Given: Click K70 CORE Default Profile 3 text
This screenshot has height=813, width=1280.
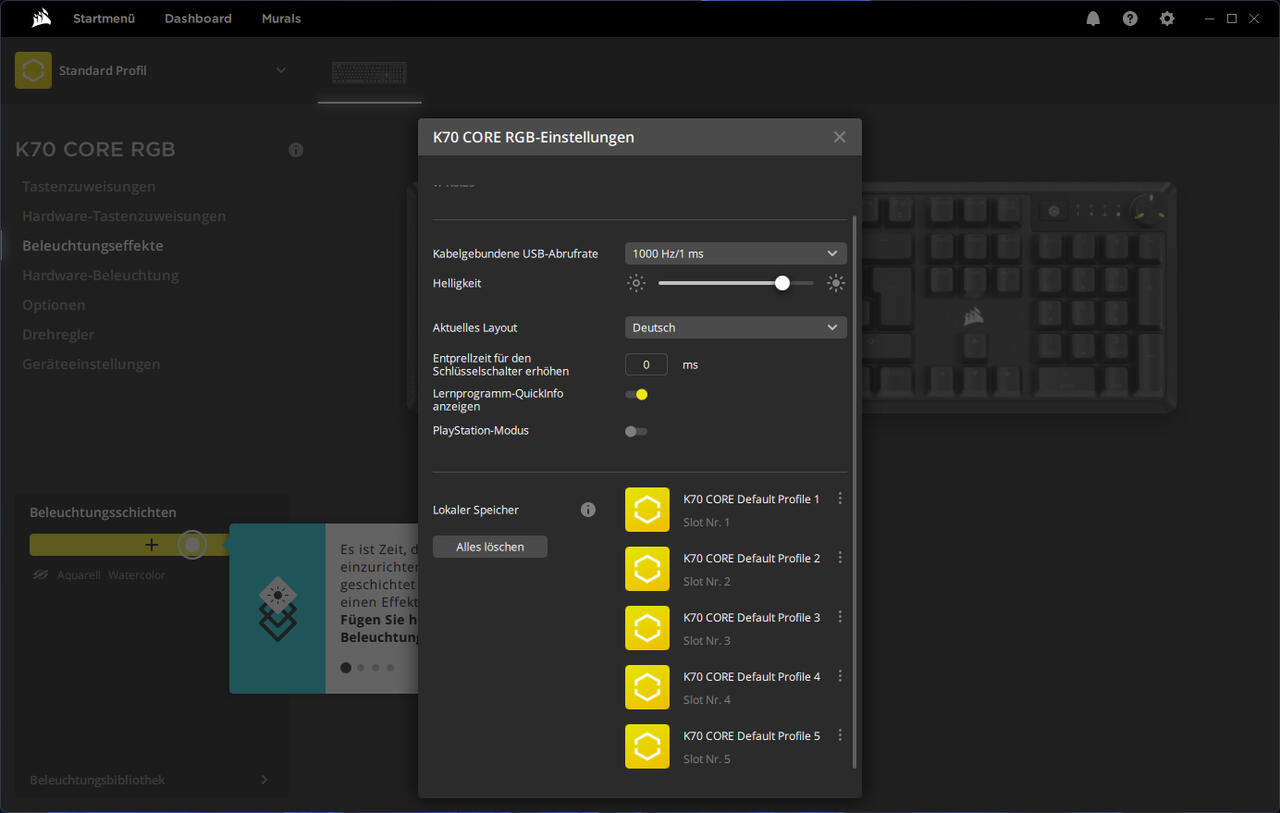Looking at the screenshot, I should pos(751,617).
